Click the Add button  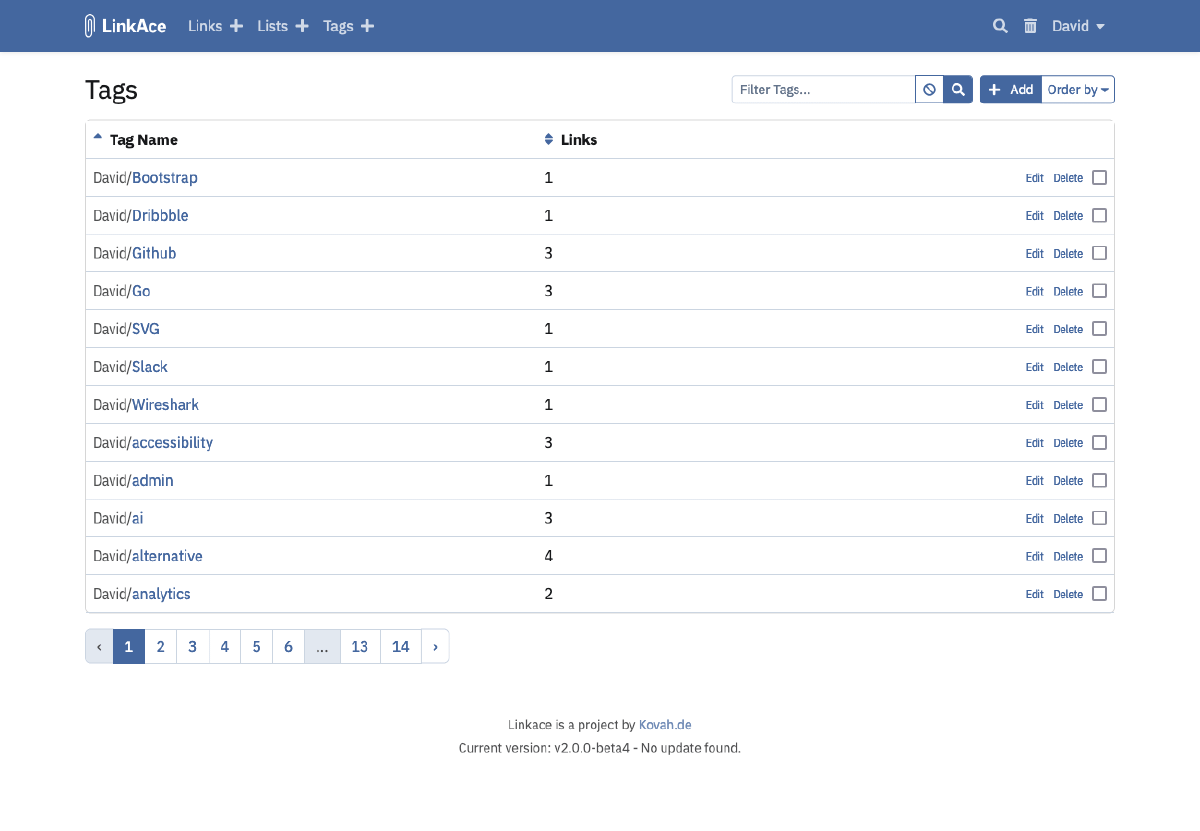1010,89
